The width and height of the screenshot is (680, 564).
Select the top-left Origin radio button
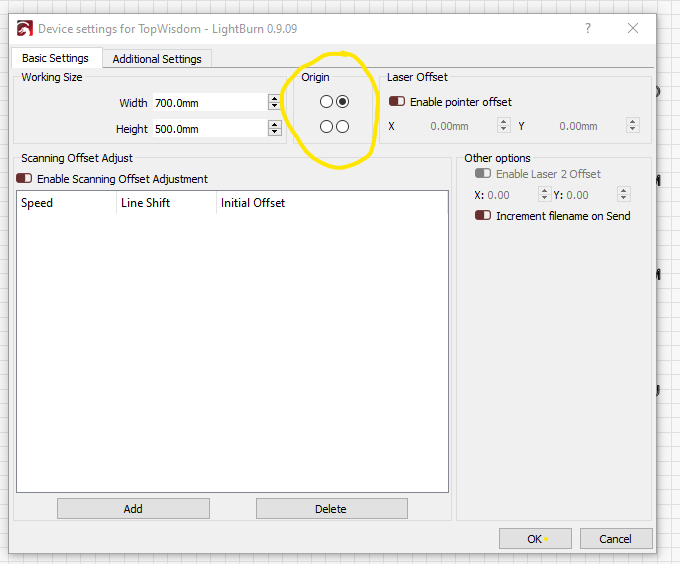(326, 102)
